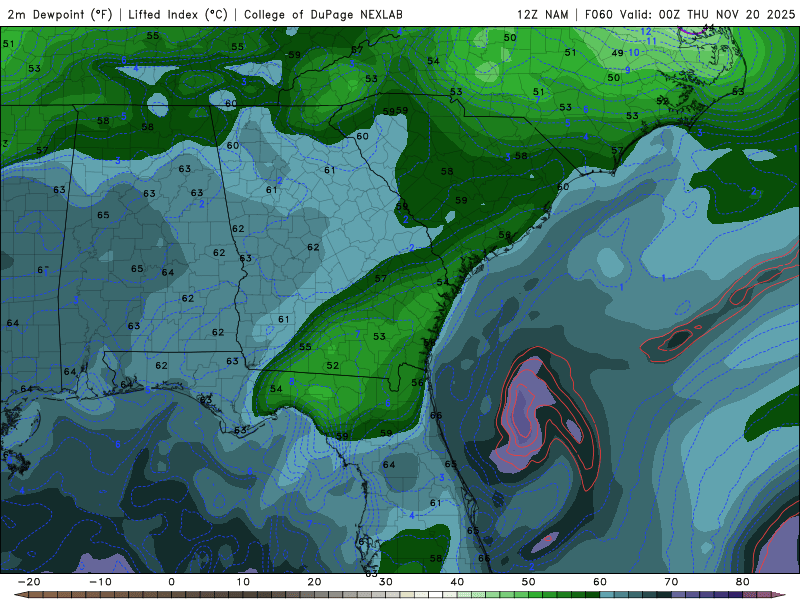Viewport: 800px width, 600px height.
Task: Click the '30' label on color scale
Action: 386,582
